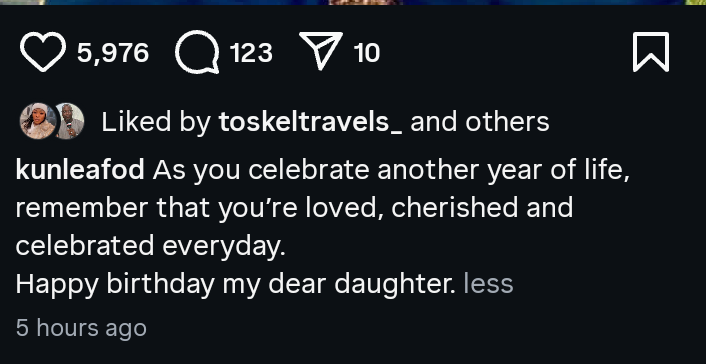706x364 pixels.
Task: Share the post using the paper plane icon
Action: pyautogui.click(x=321, y=50)
